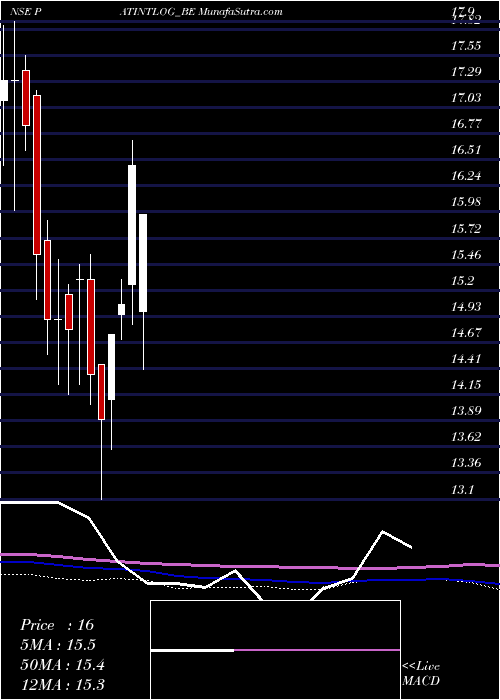Click the 13.89 price axis label
The width and height of the screenshot is (500, 700).
[x=466, y=410]
